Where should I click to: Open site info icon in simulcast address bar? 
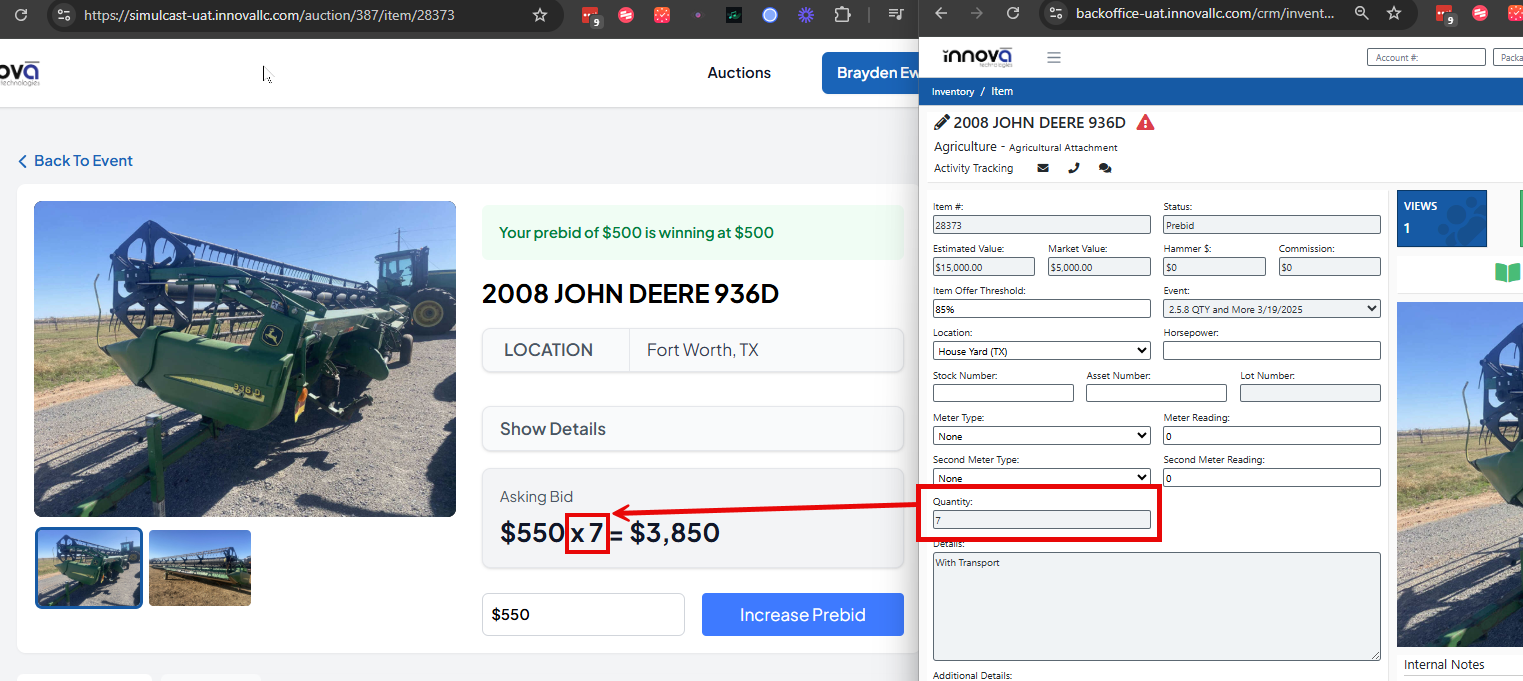point(63,15)
